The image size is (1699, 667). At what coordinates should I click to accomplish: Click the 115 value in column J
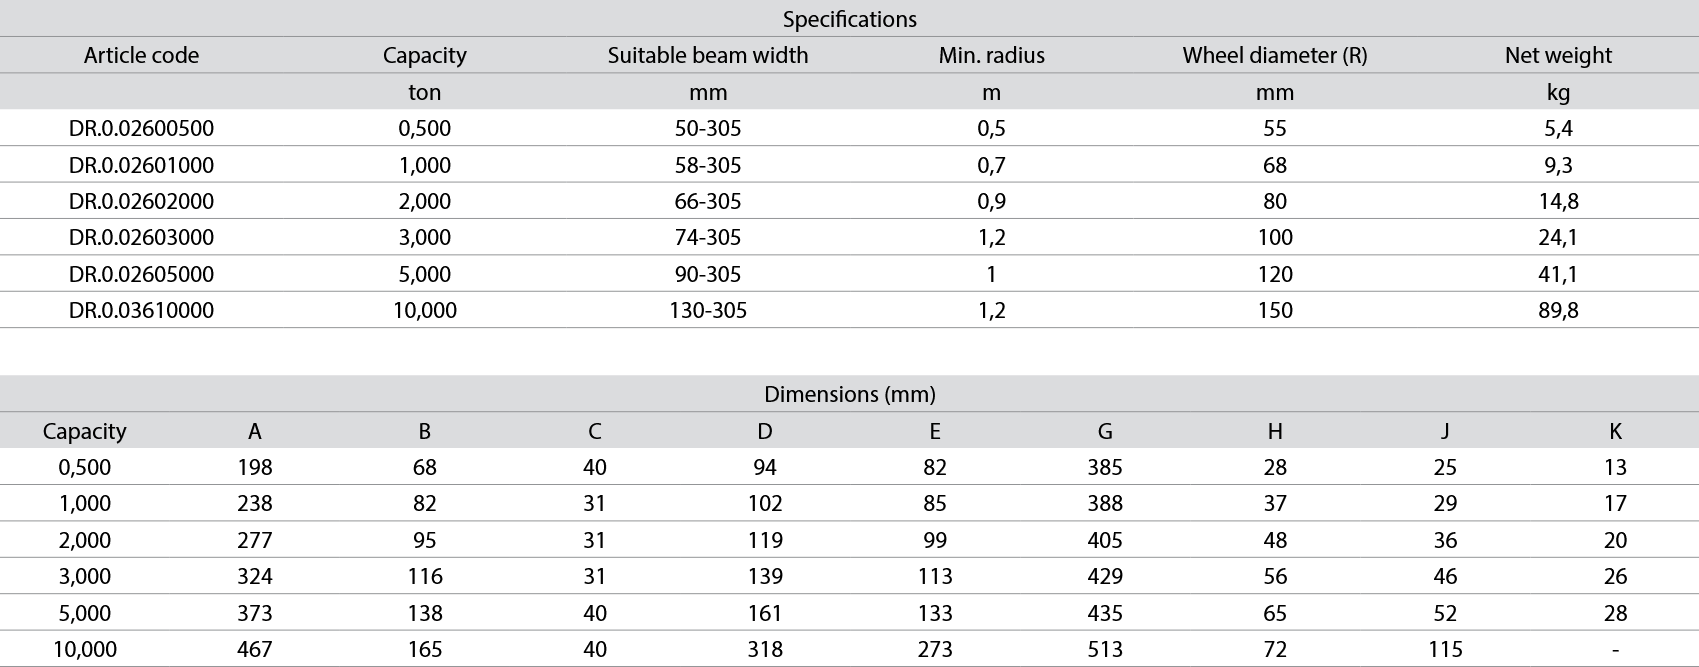[1445, 650]
